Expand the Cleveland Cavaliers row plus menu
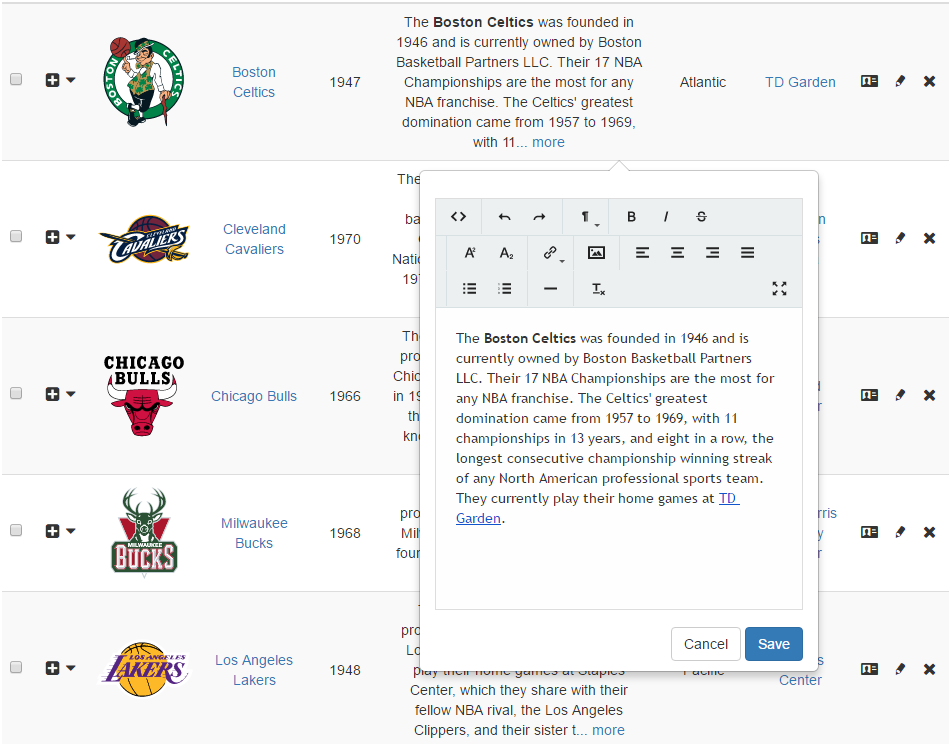The height and width of the screenshot is (744, 950). 59,237
